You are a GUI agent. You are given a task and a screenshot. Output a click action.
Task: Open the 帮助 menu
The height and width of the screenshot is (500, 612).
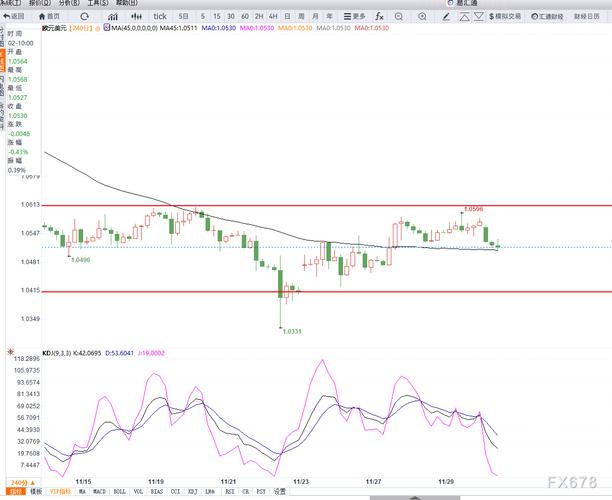[126, 3]
